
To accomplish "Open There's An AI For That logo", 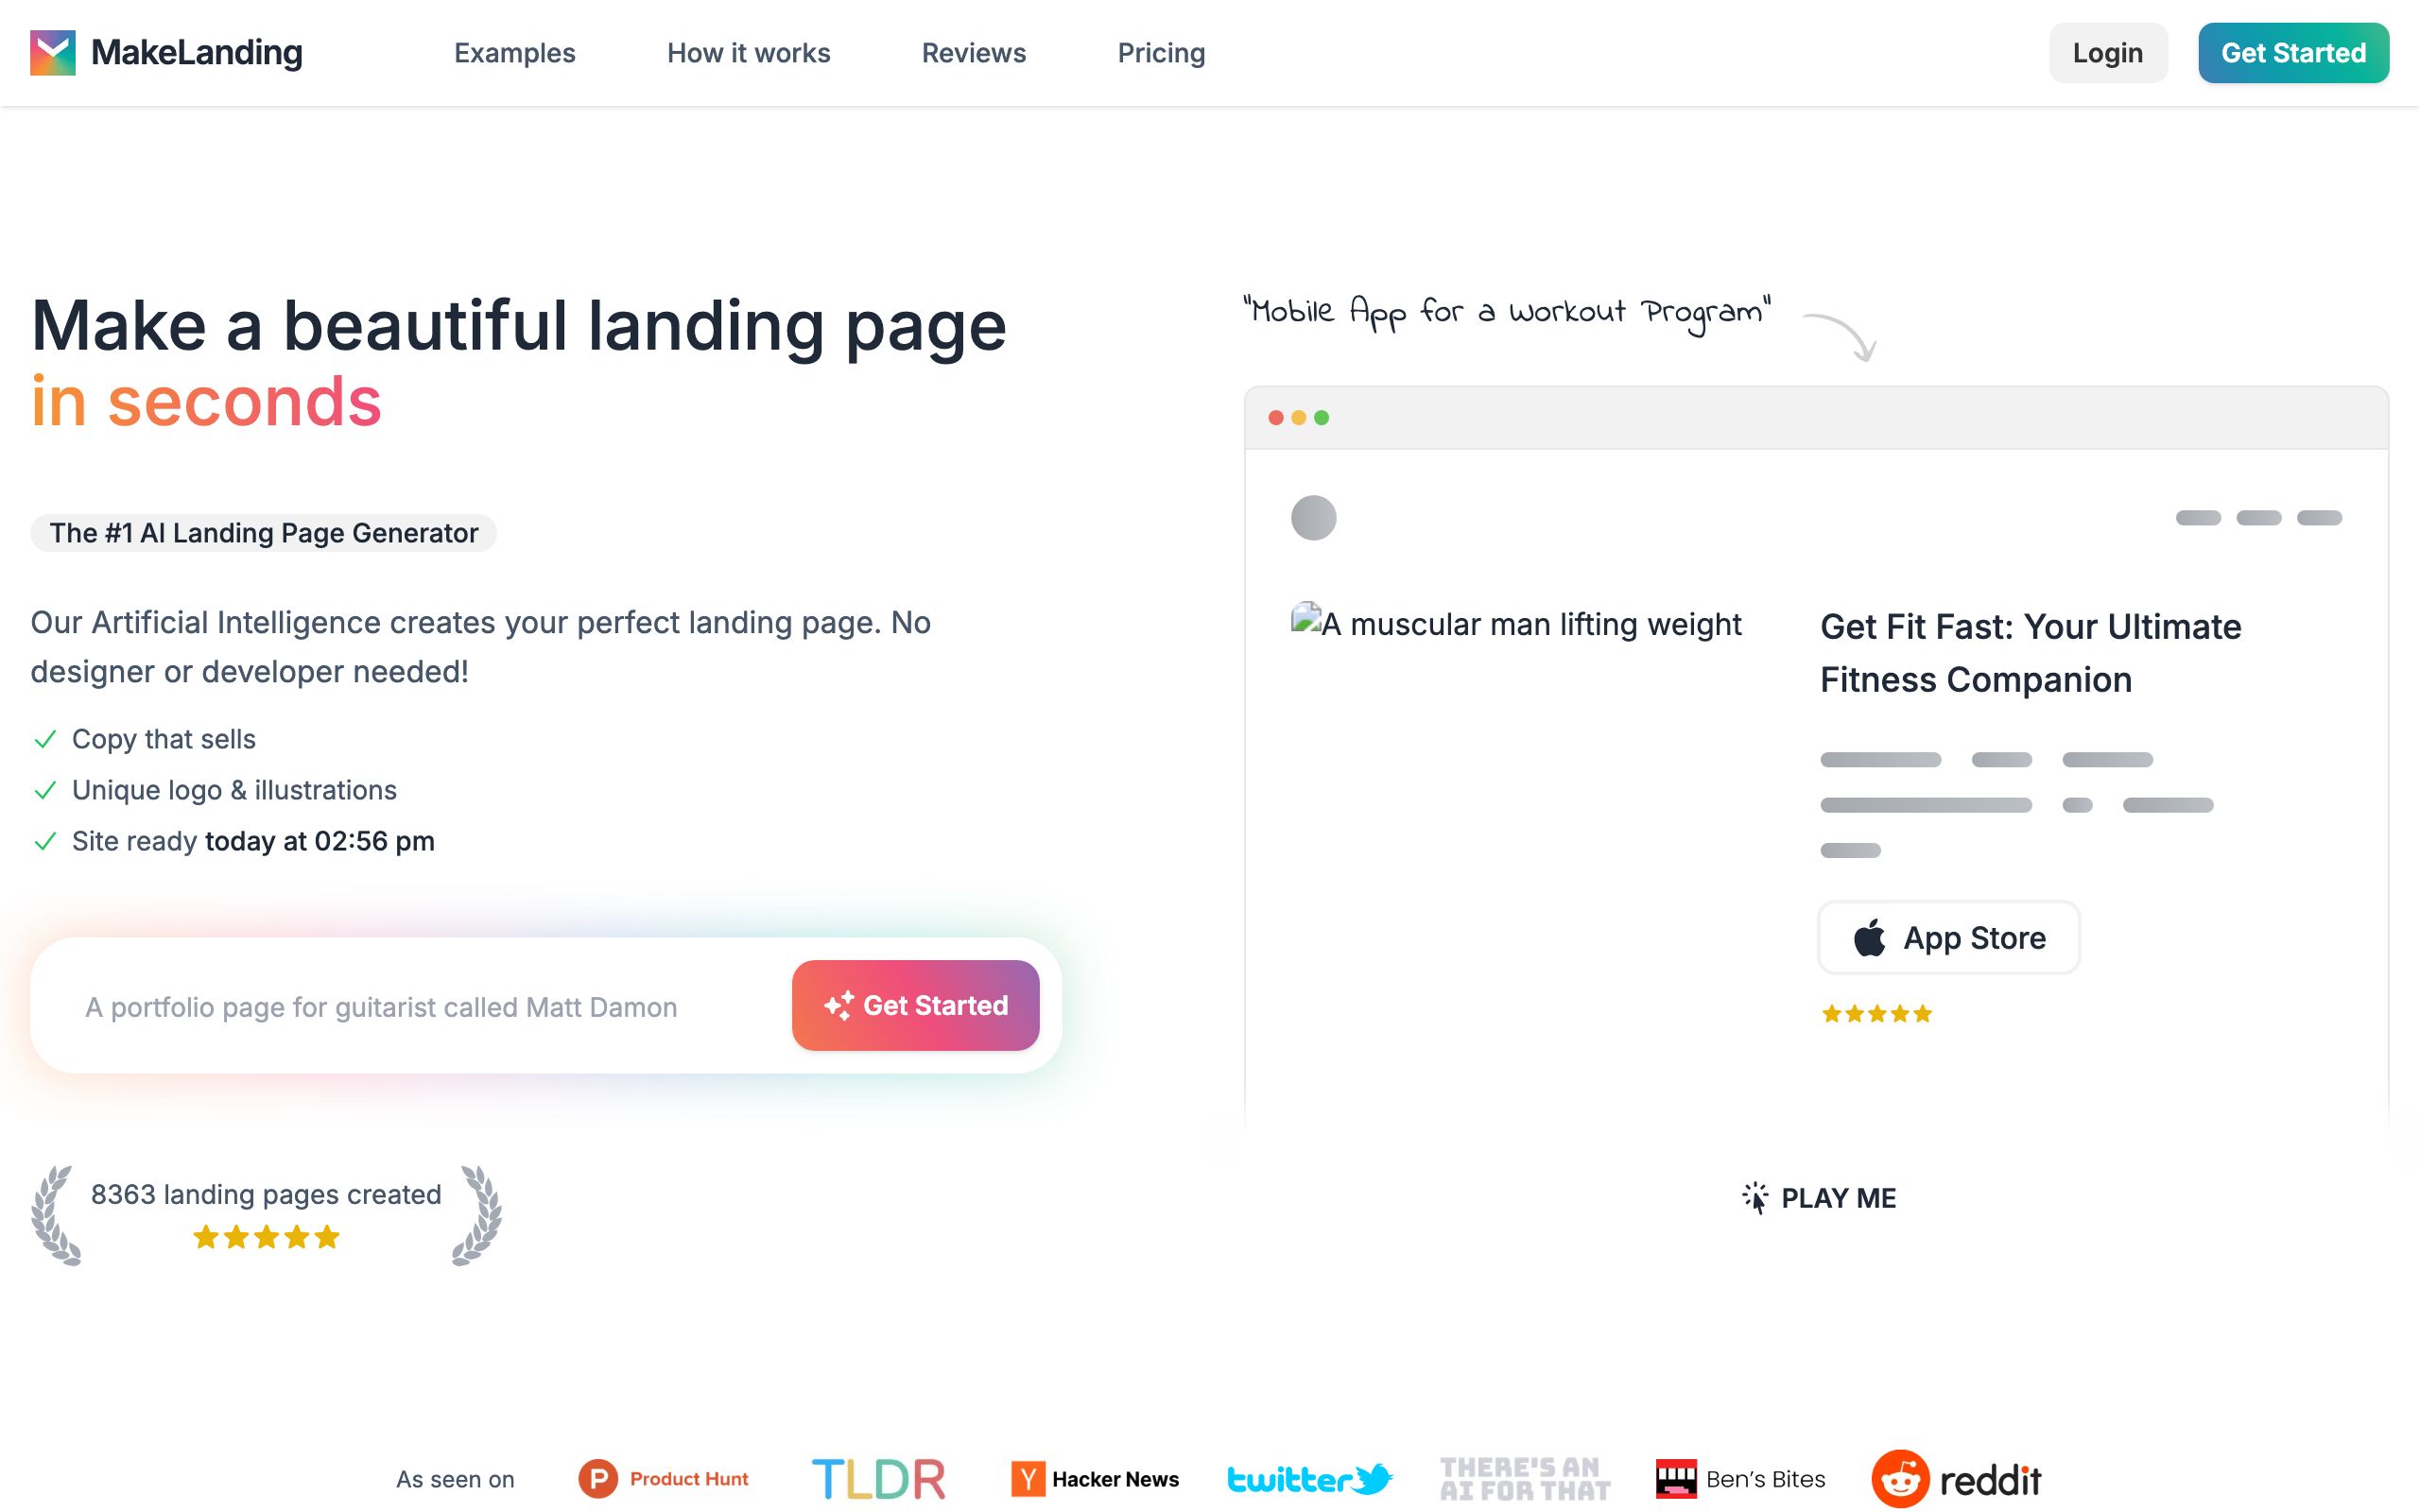I will click(x=1525, y=1478).
